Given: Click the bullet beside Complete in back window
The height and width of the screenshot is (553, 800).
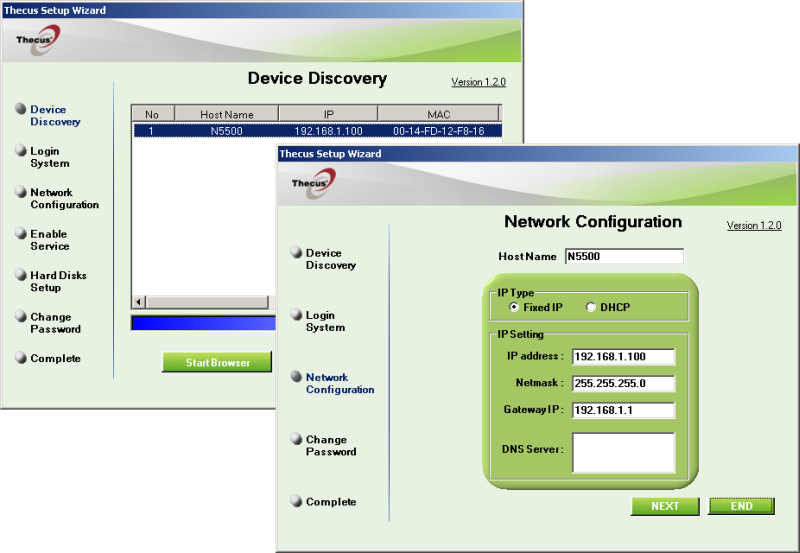Looking at the screenshot, I should coord(20,357).
